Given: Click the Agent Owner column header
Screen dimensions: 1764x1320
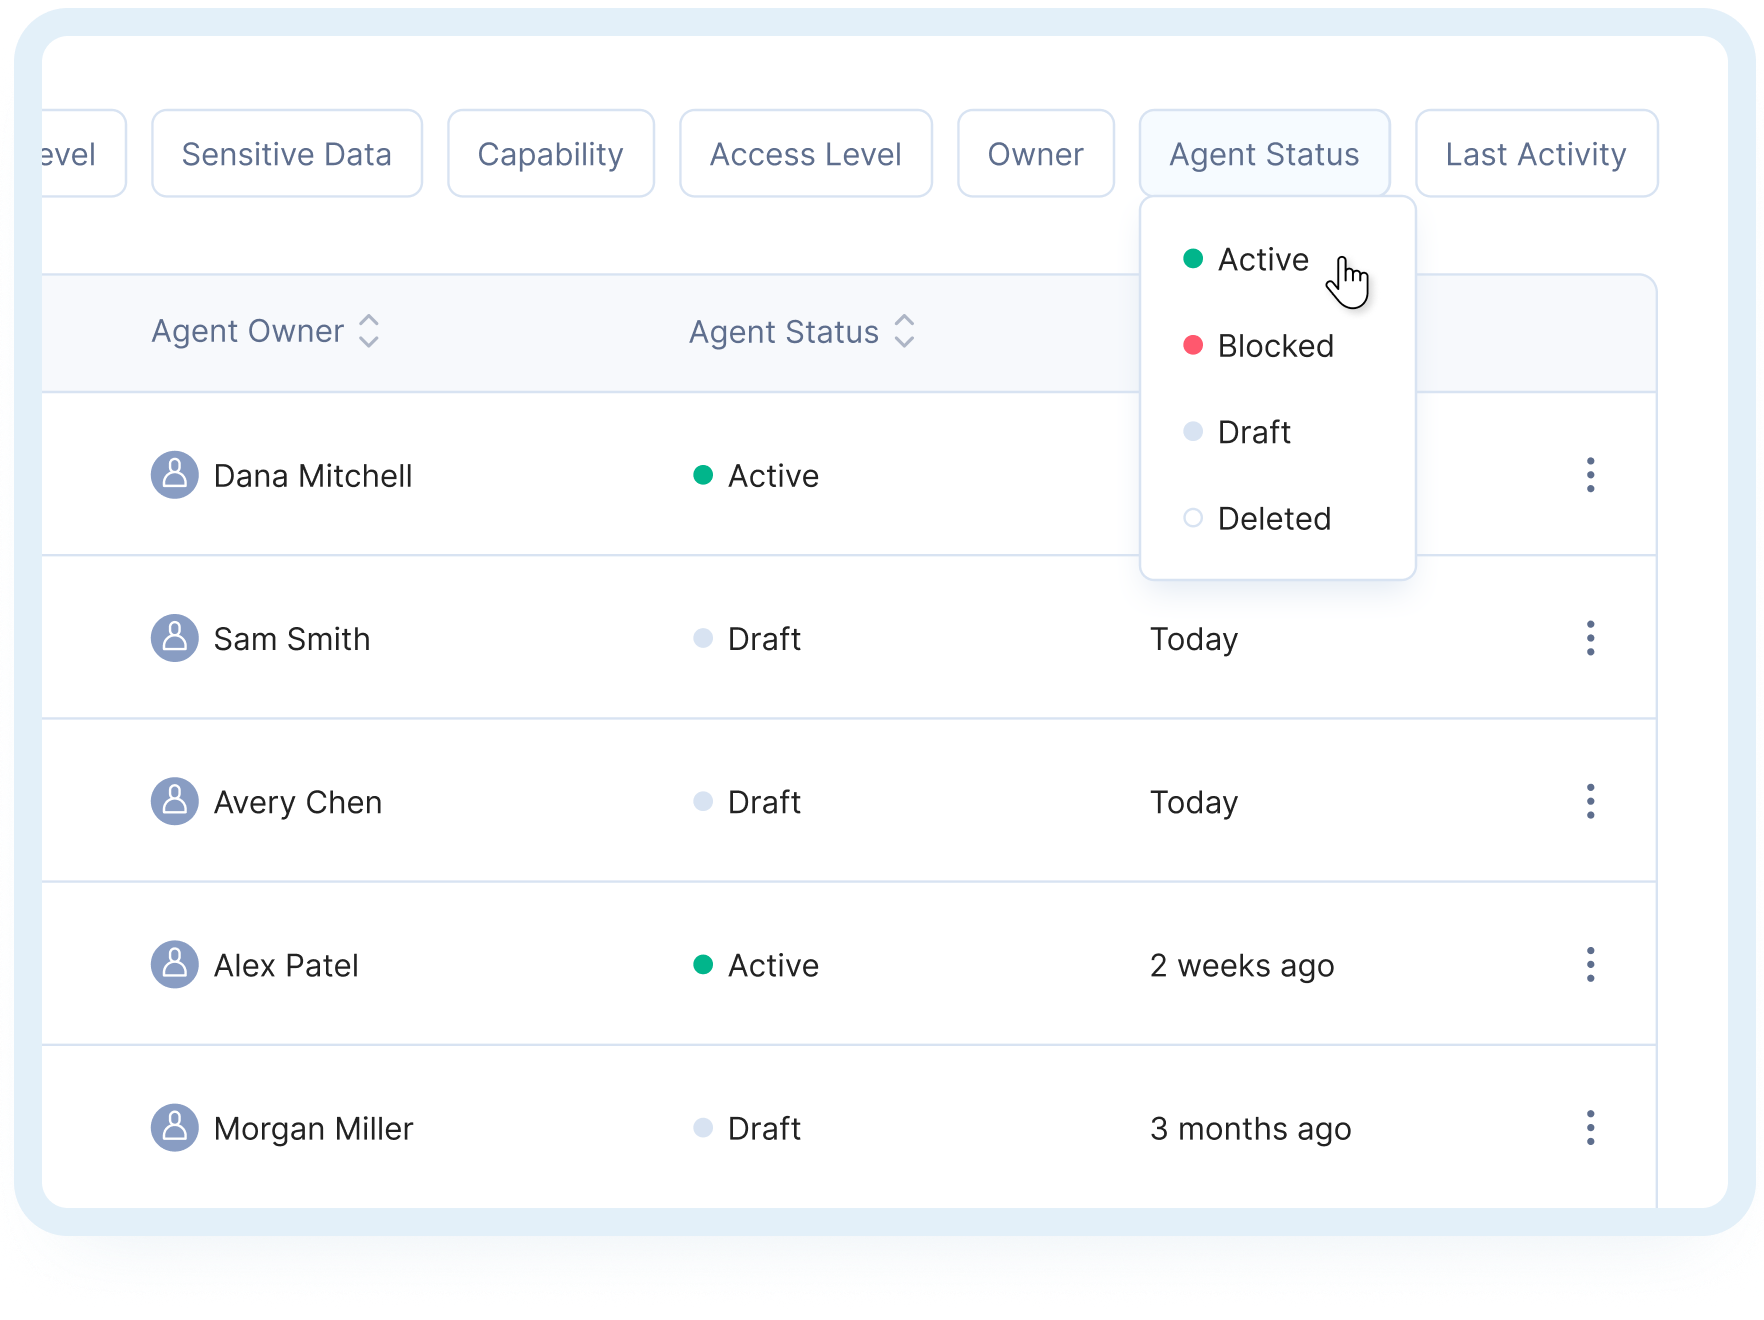Looking at the screenshot, I should point(248,331).
